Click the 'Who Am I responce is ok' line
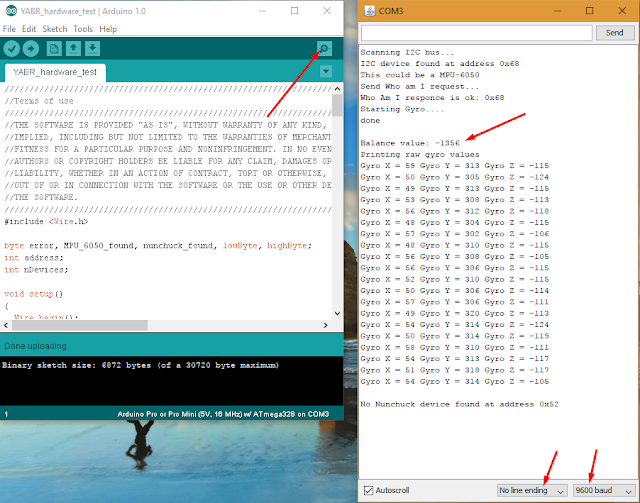Screen dimensions: 640x503 coord(432,98)
